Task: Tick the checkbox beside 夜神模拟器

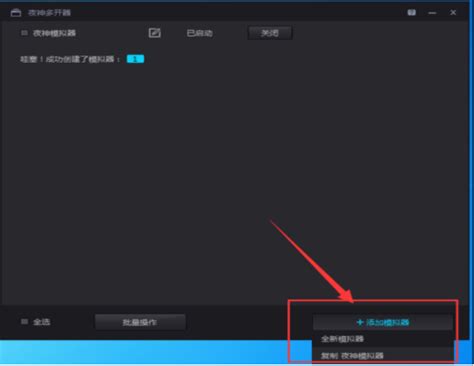Action: tap(24, 33)
